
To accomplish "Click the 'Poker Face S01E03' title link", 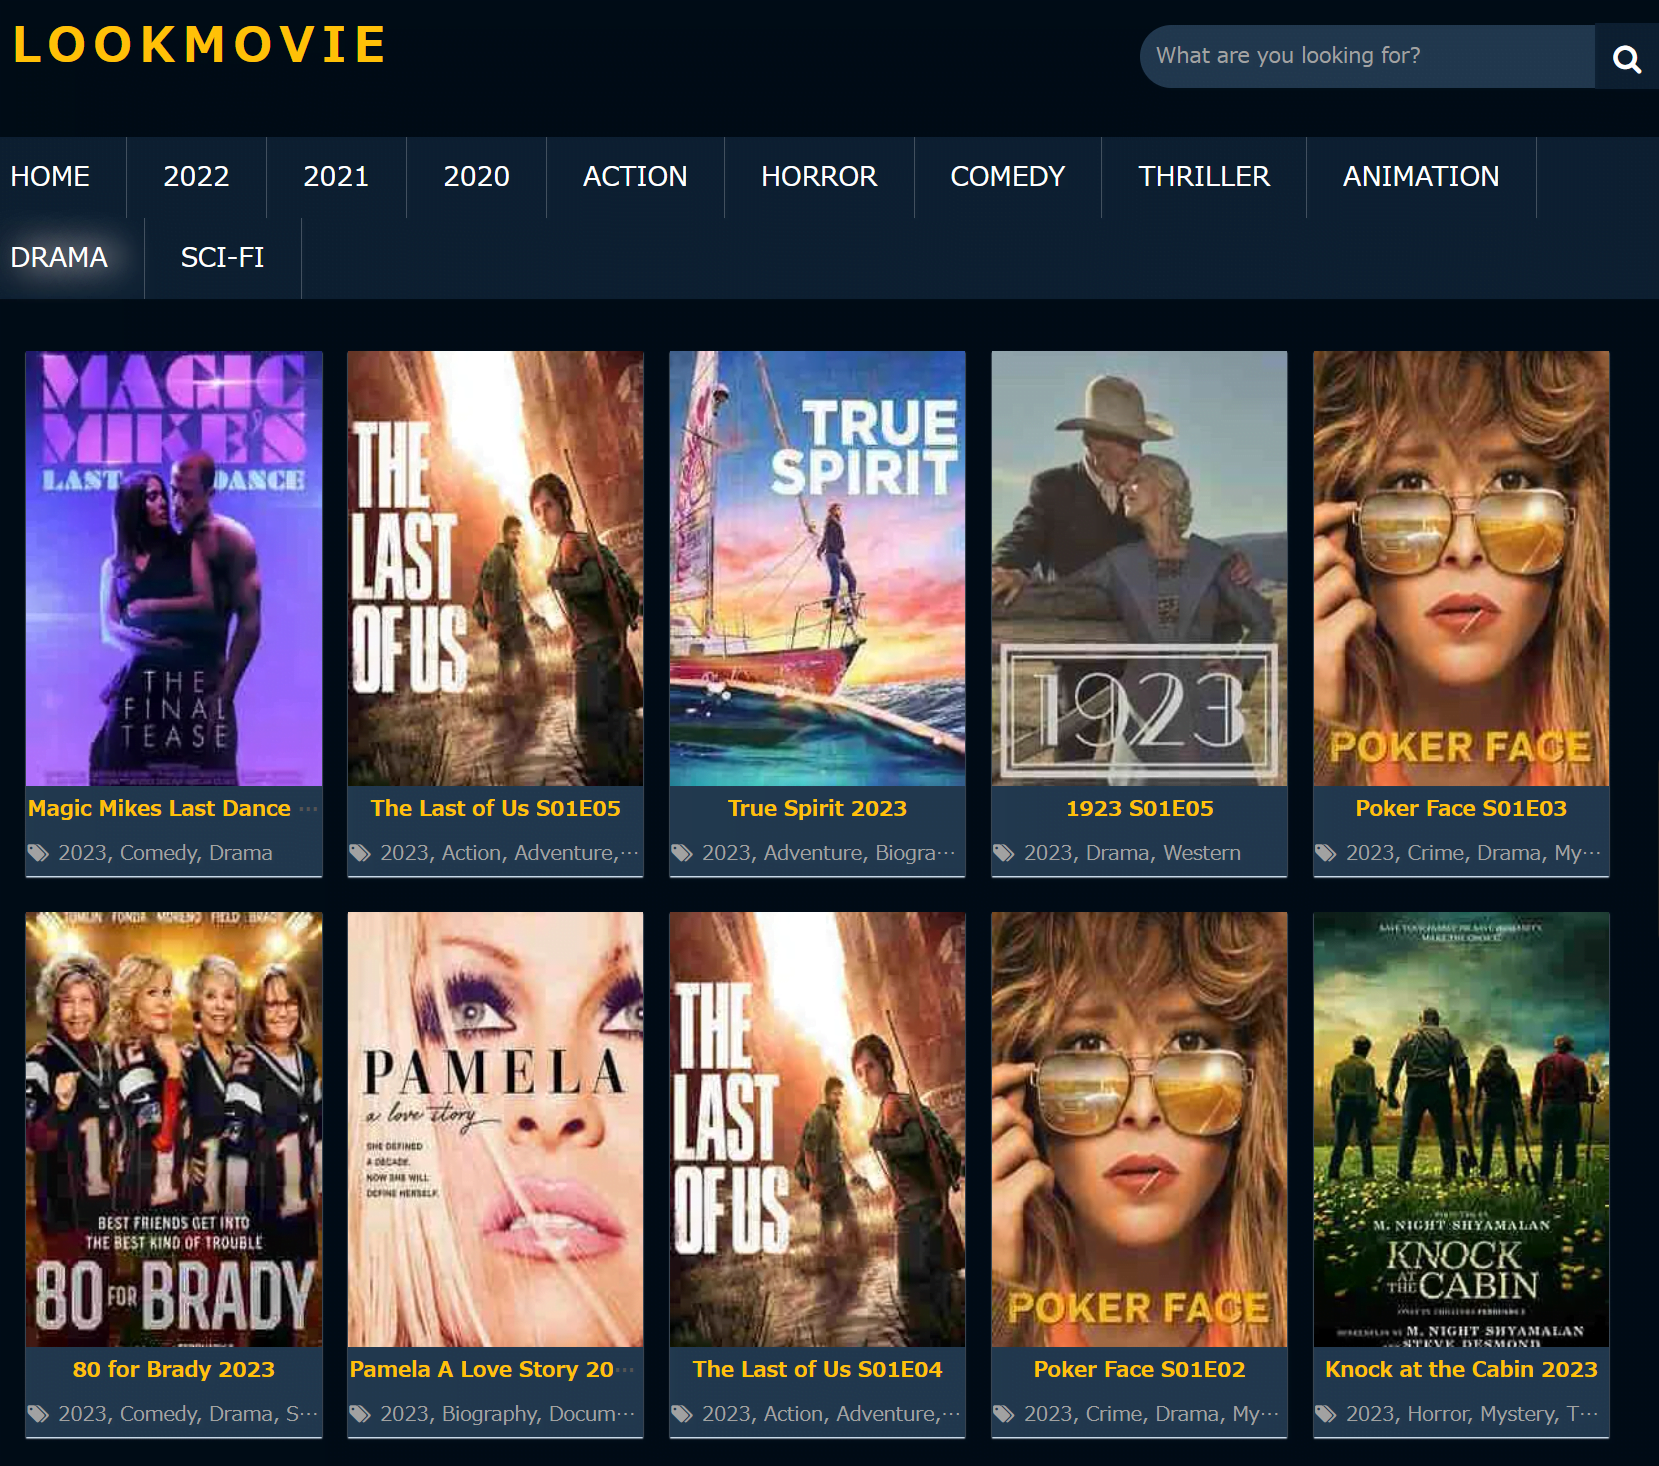I will click(x=1461, y=808).
